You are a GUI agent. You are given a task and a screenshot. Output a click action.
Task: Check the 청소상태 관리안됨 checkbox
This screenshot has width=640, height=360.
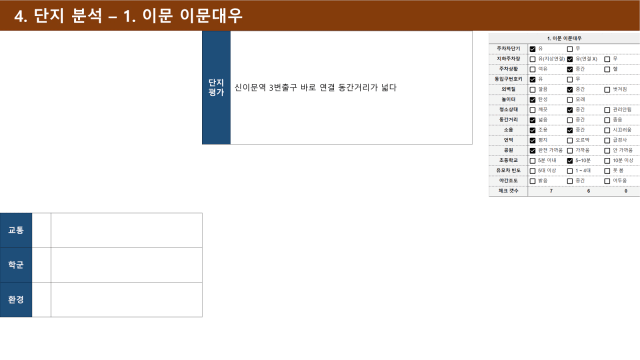[607, 110]
